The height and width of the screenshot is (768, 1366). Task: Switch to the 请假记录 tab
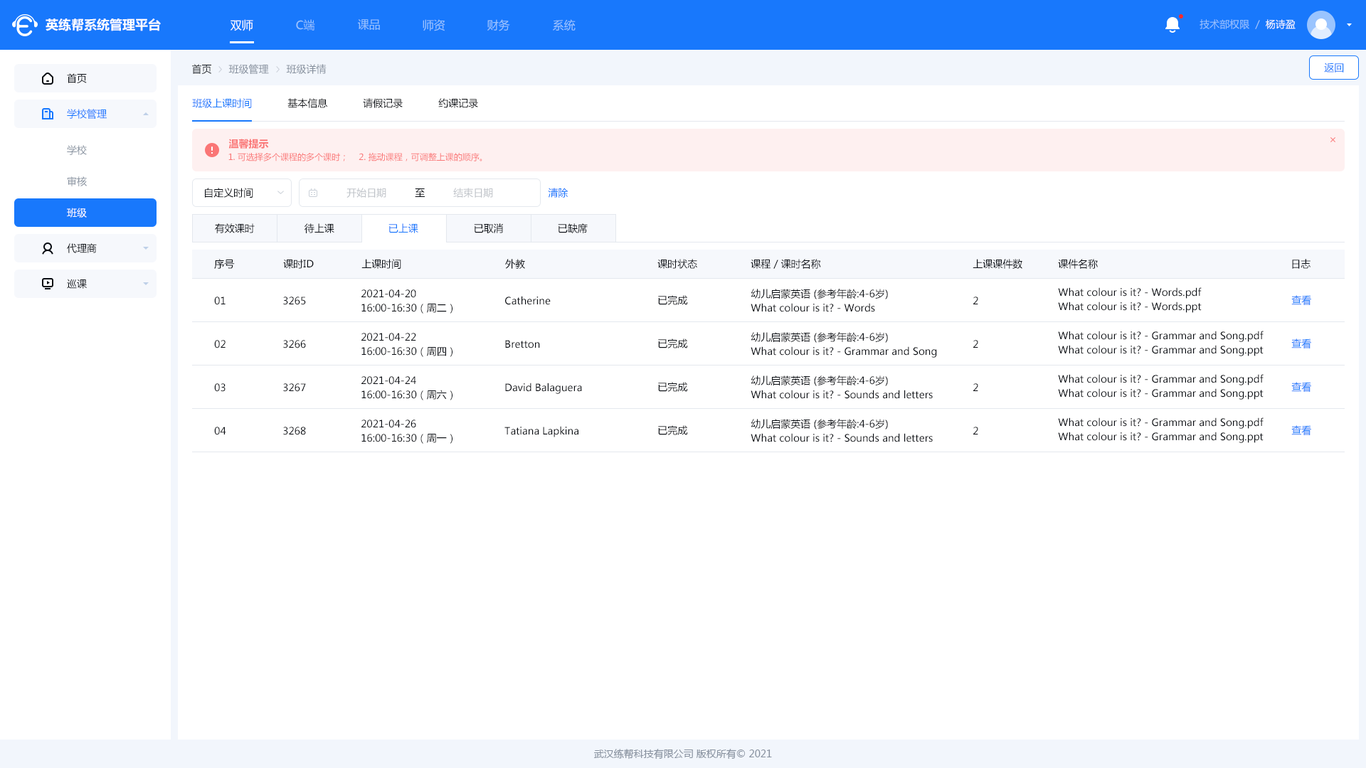click(x=383, y=103)
